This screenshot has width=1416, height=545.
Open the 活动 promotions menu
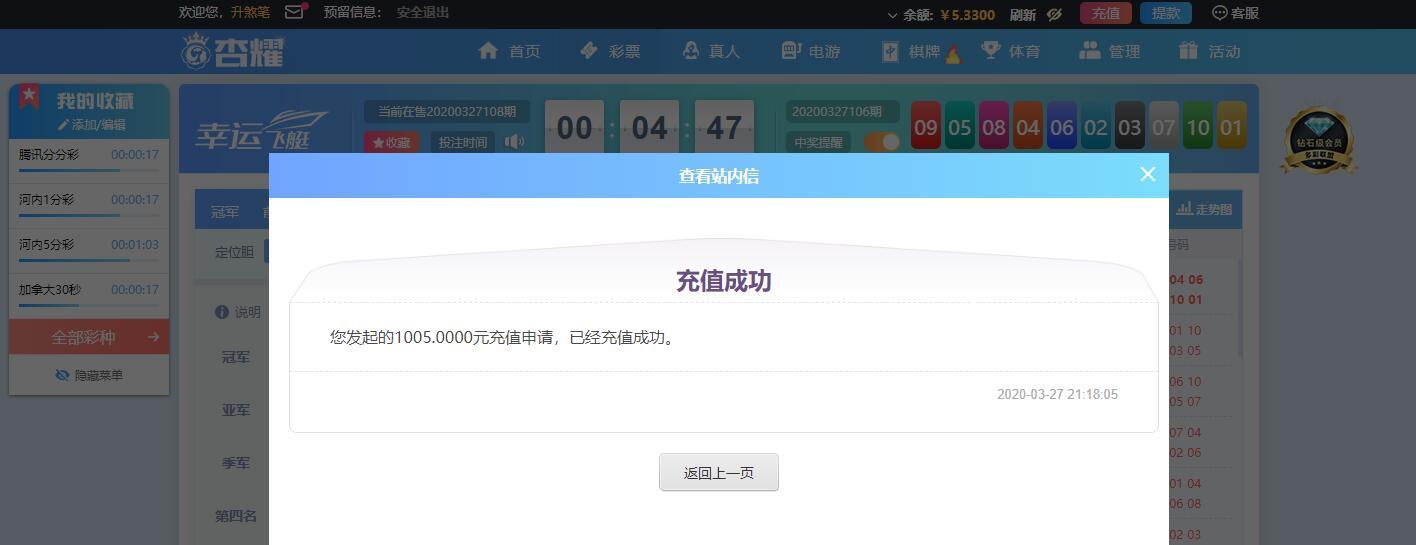click(x=1209, y=51)
